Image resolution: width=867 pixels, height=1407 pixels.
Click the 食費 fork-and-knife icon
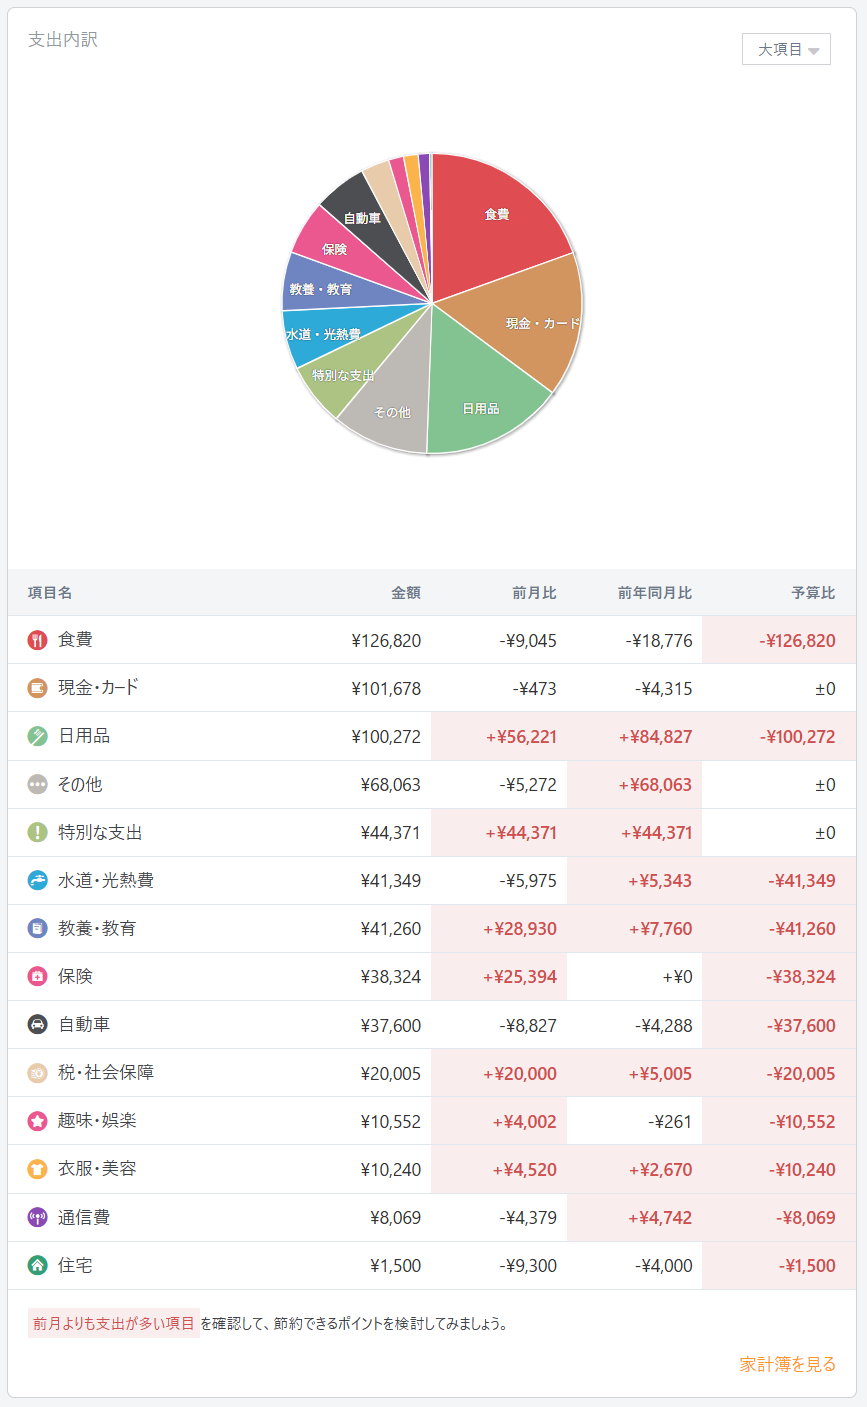coord(37,640)
